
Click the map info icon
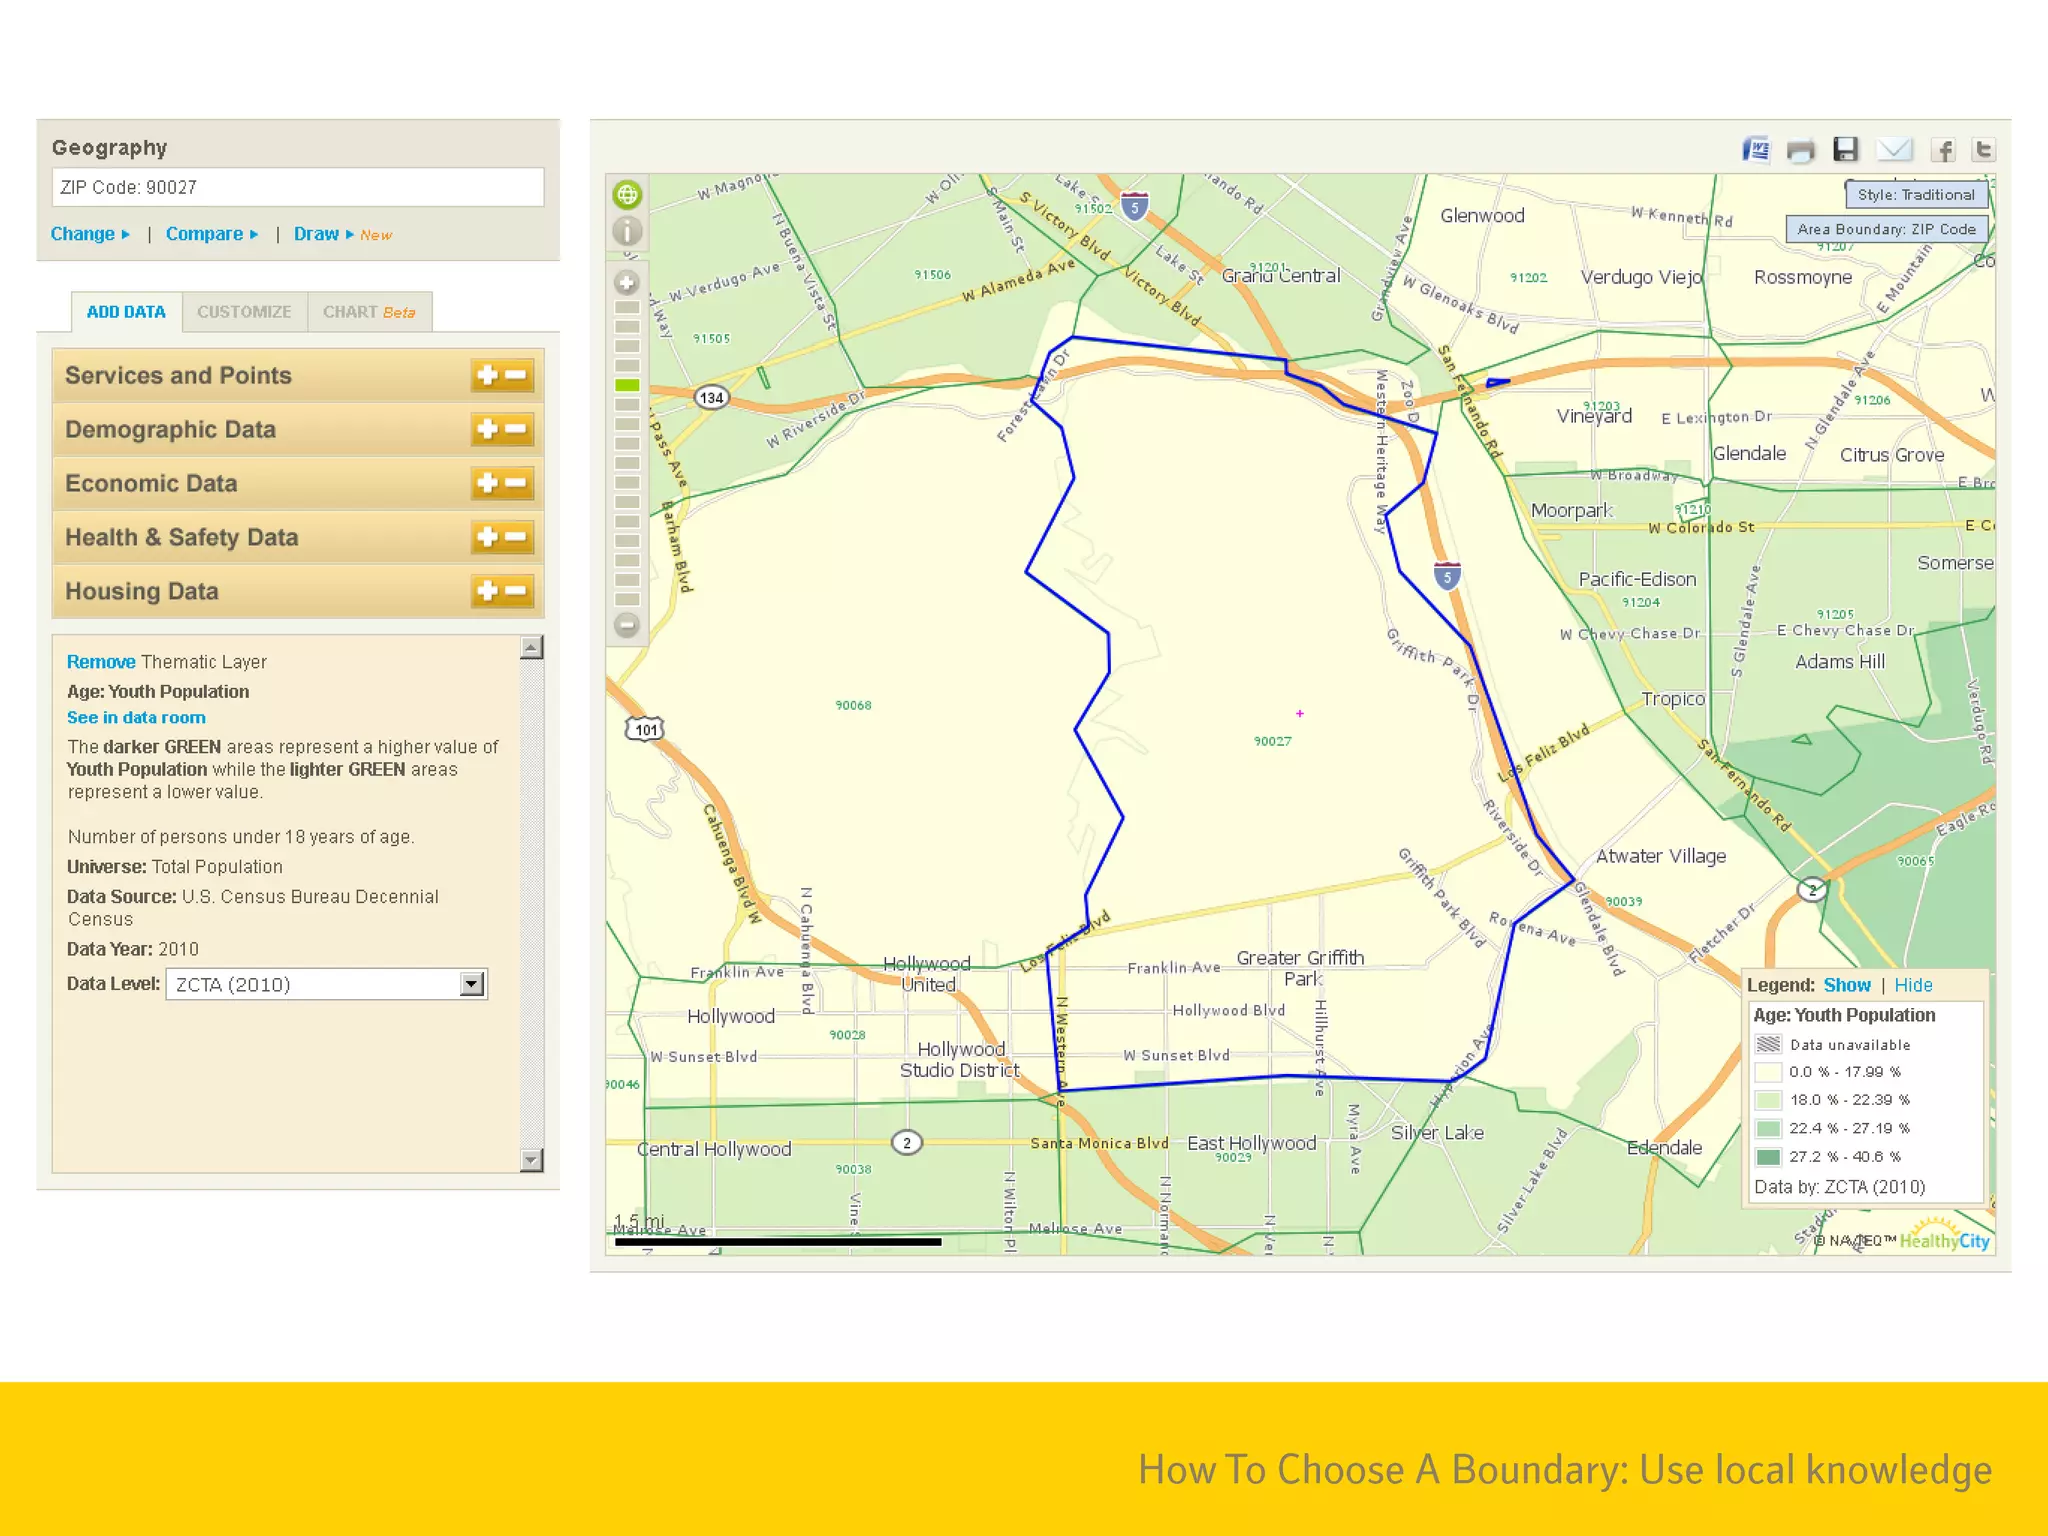(627, 232)
